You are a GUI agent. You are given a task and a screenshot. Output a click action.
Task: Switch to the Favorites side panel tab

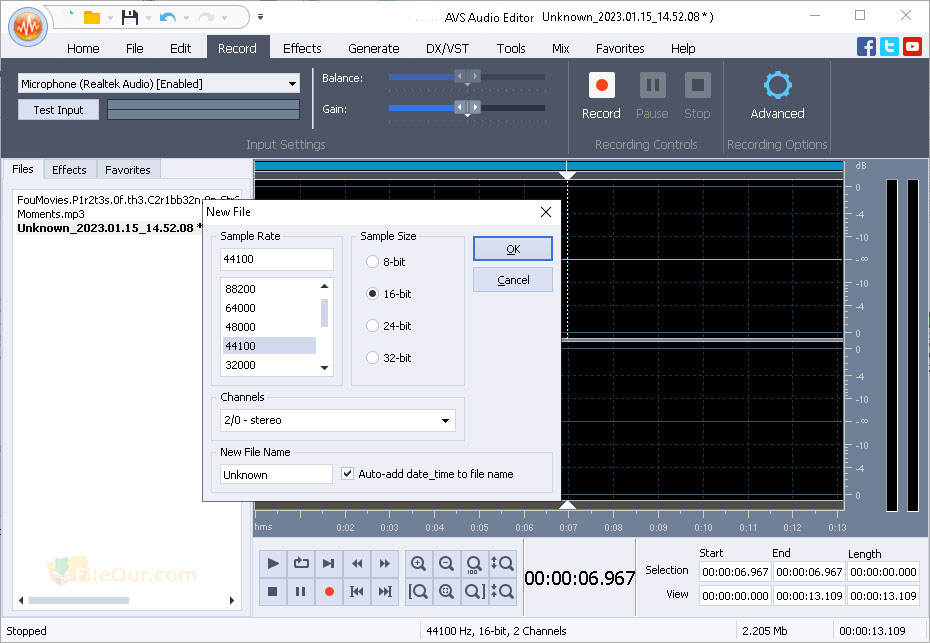pos(128,170)
